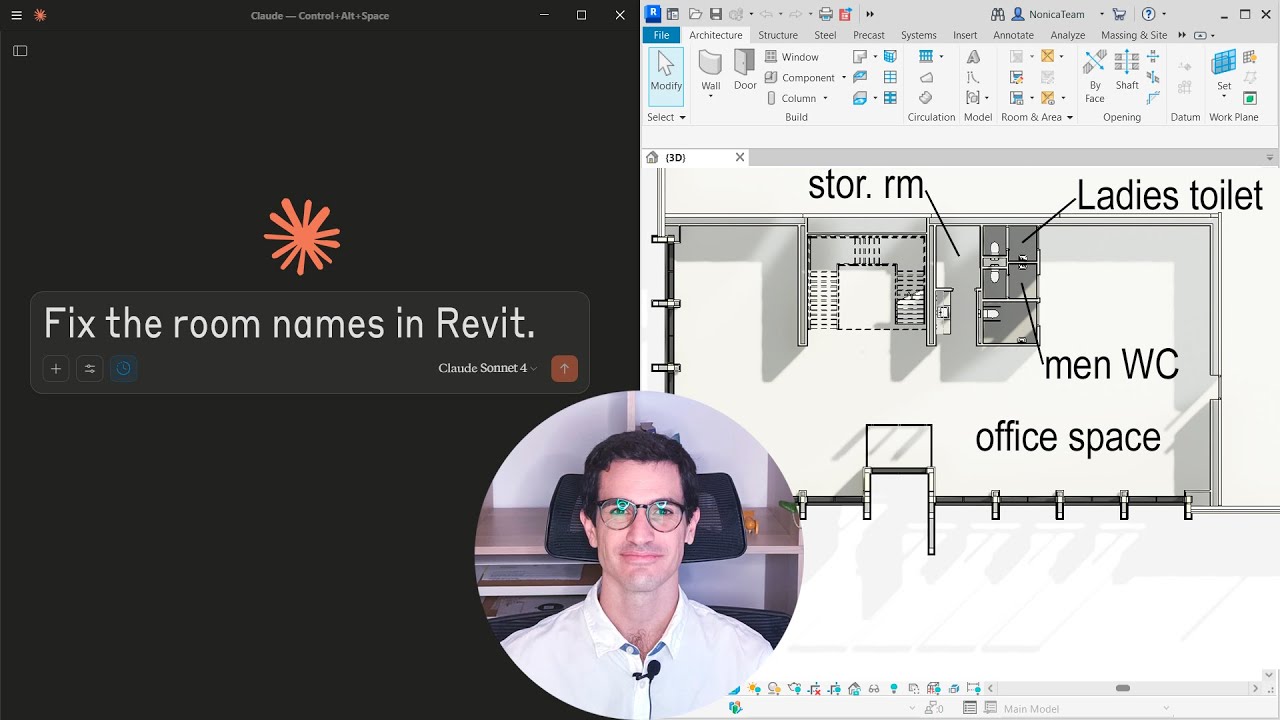Viewport: 1280px width, 720px height.
Task: Open the Claude Sonnet 4 model selector
Action: click(x=487, y=368)
